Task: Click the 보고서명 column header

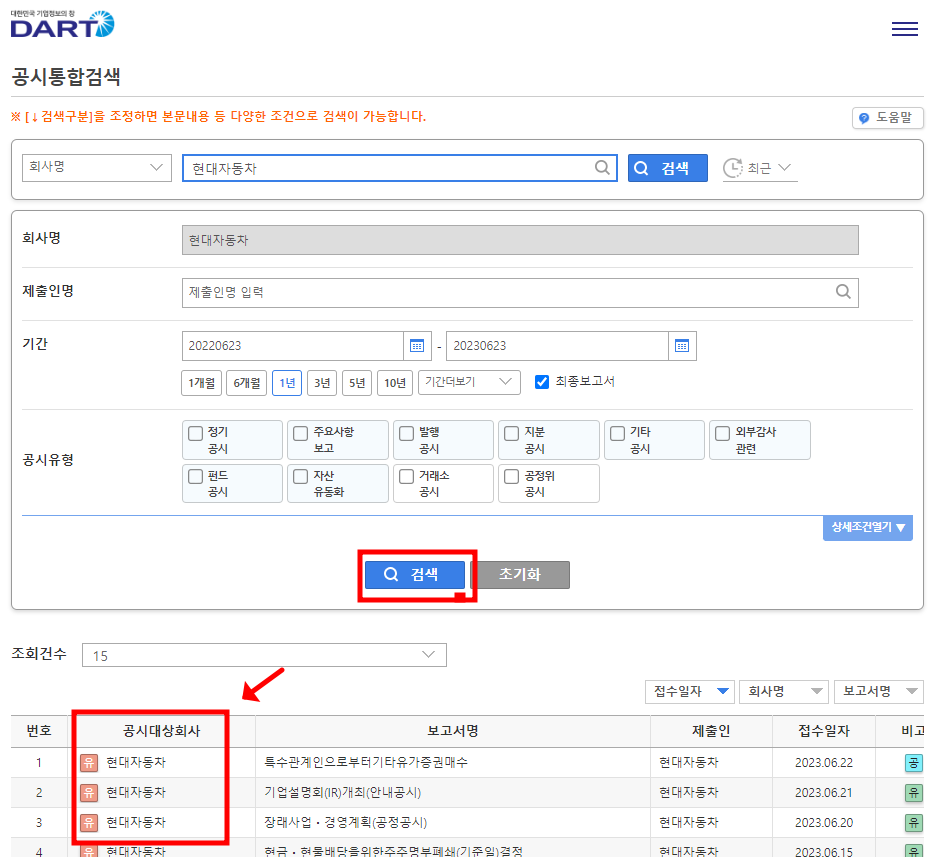Action: coord(453,731)
